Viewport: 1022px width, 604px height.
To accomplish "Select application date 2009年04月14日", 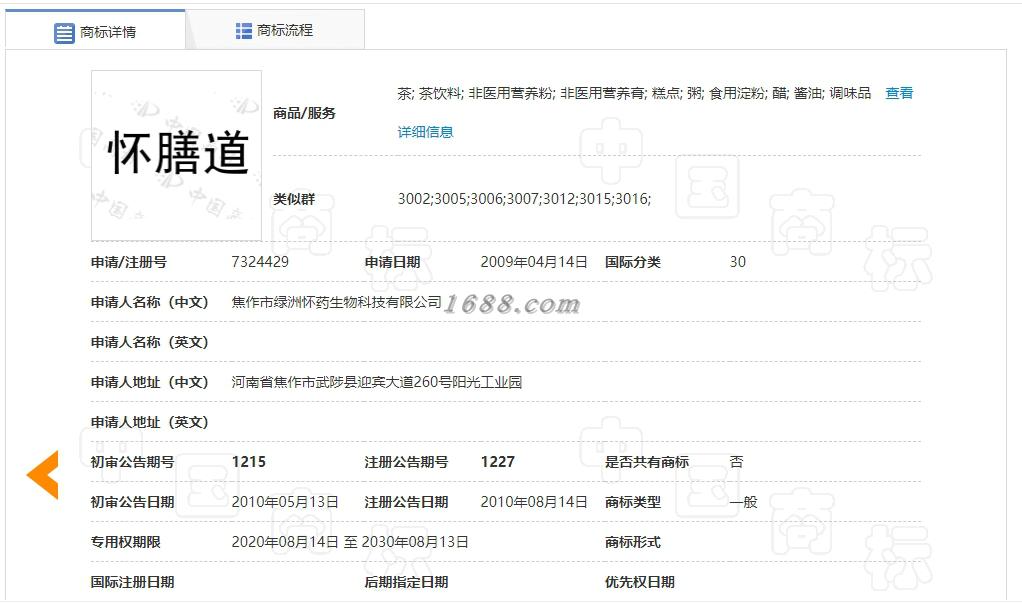I will 534,262.
